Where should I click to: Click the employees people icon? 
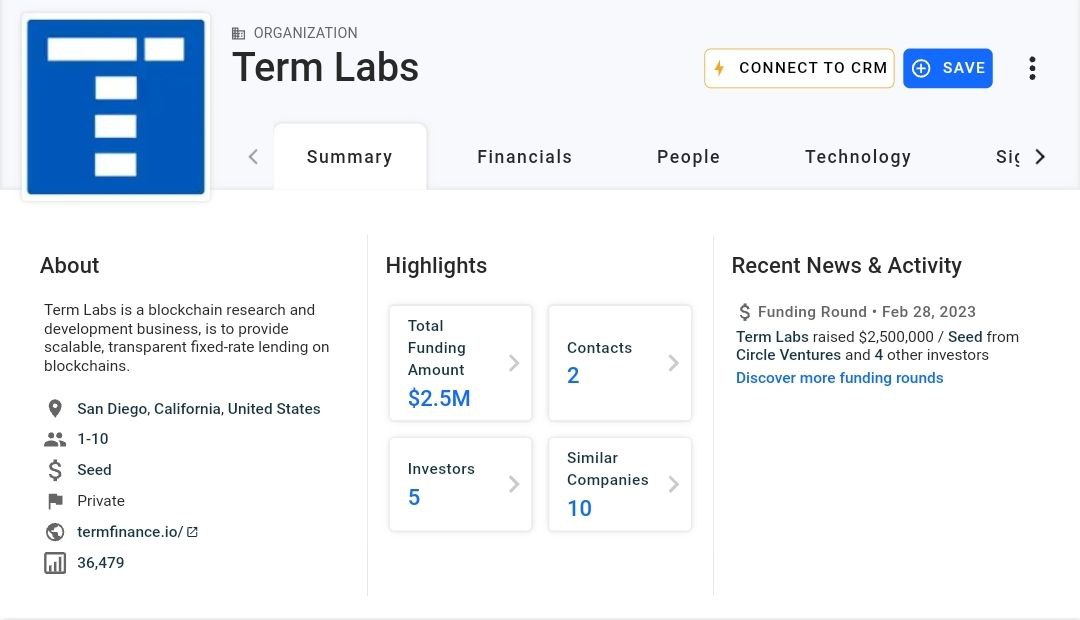pos(55,439)
